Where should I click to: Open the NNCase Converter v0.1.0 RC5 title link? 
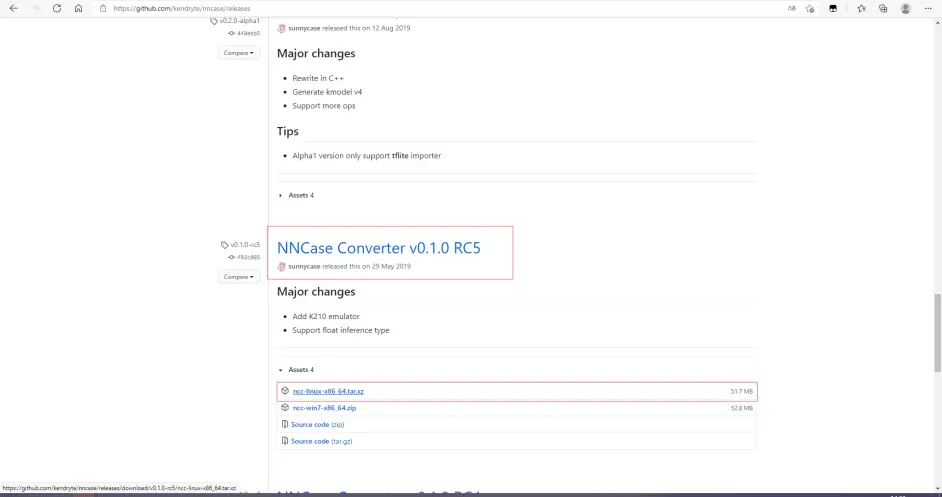pos(378,248)
